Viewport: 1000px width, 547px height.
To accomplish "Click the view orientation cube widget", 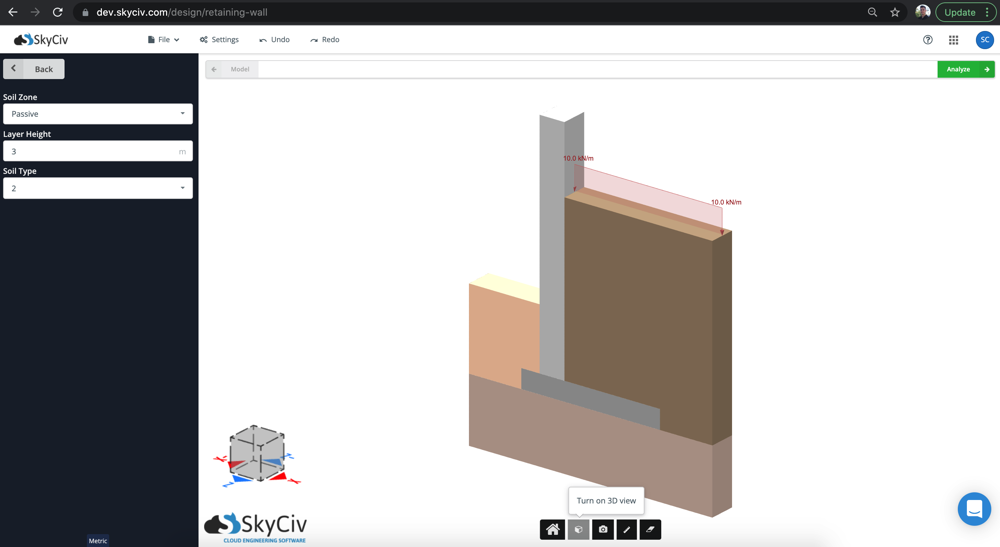I will coord(257,454).
